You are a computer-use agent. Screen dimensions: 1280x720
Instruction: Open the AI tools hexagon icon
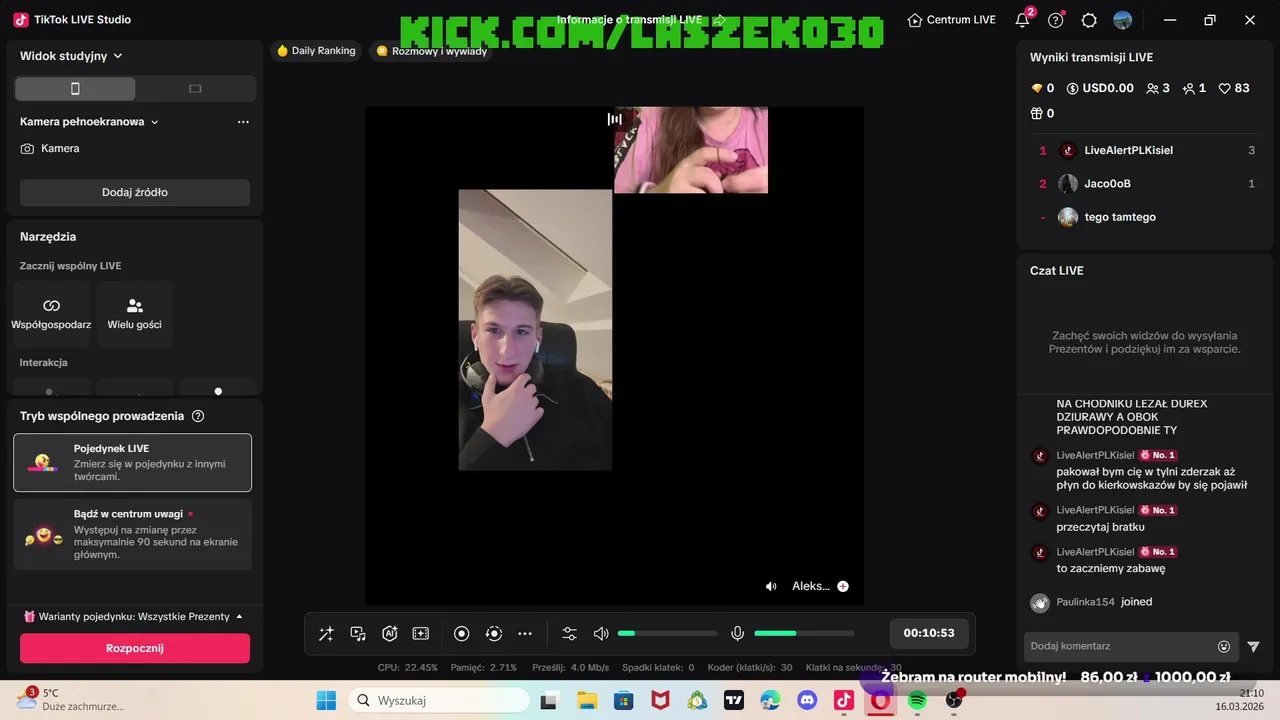390,634
